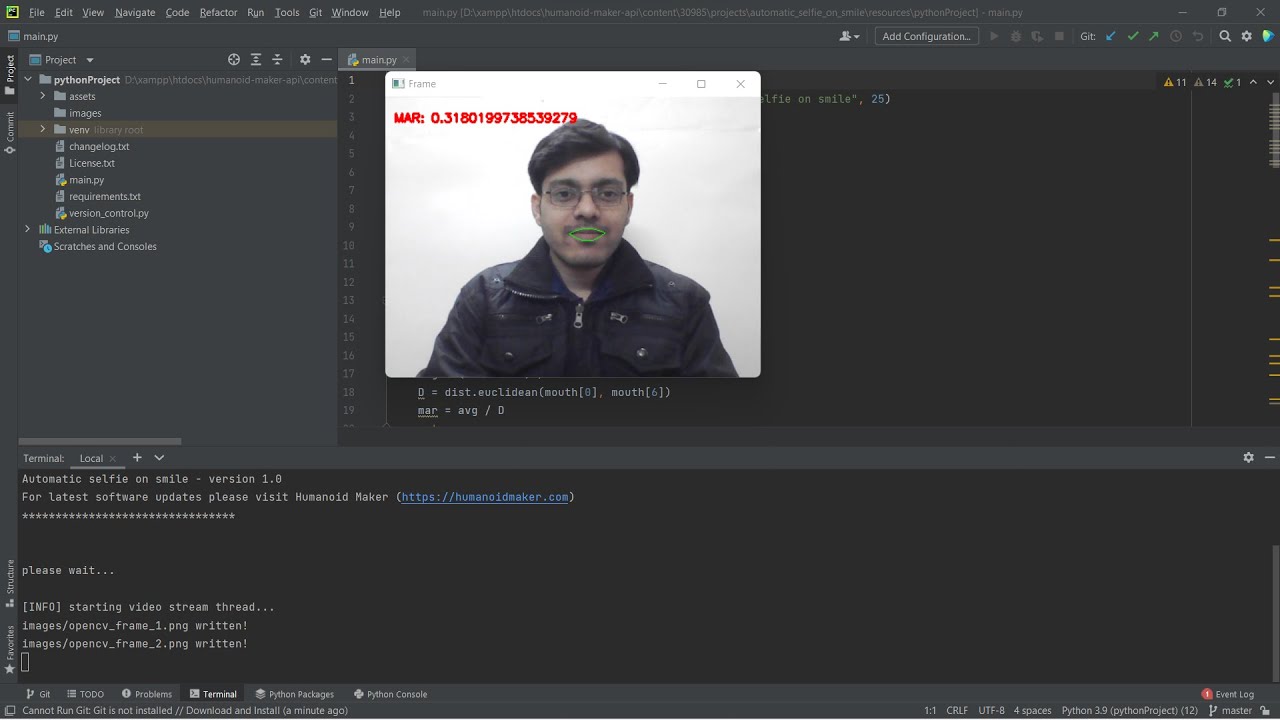Image resolution: width=1280 pixels, height=720 pixels.
Task: Click Collapse All icon in Project panel
Action: coord(278,60)
